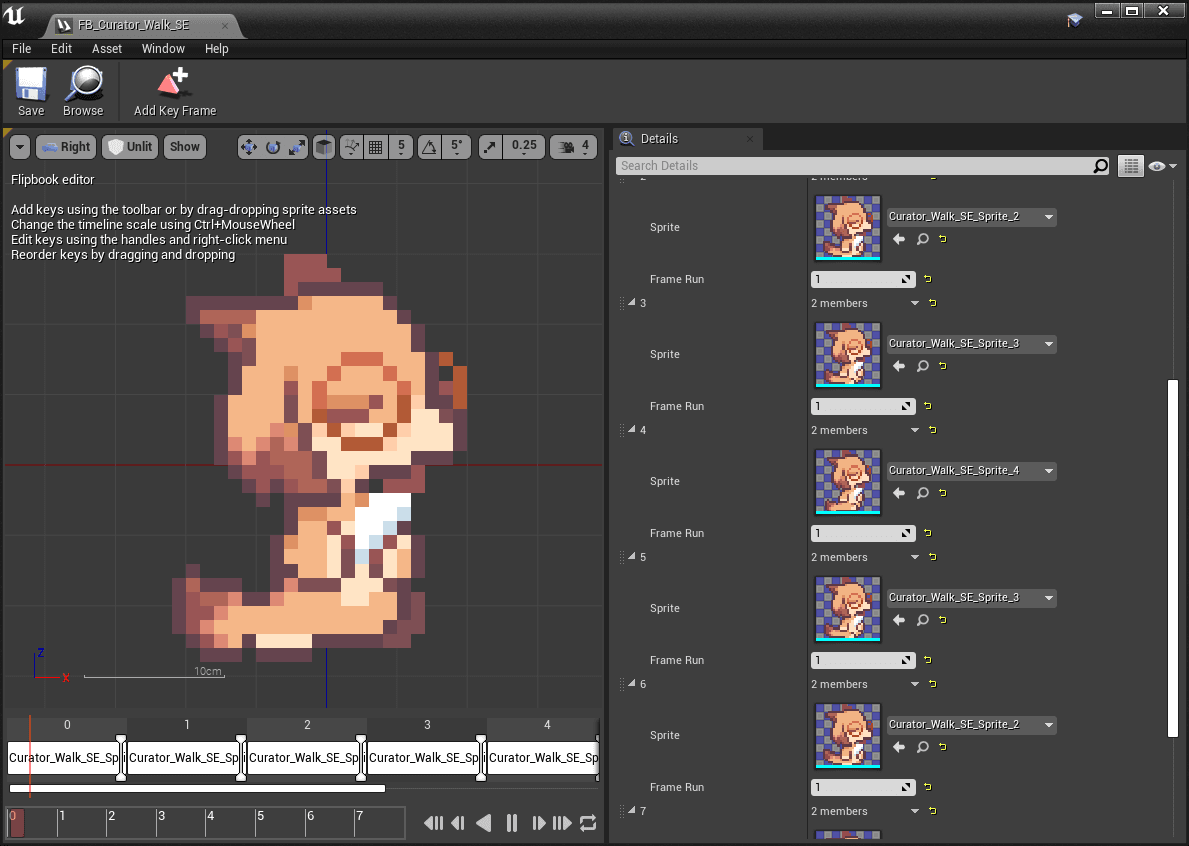Step forward one frame
Screen dimensions: 1189x846
(538, 823)
